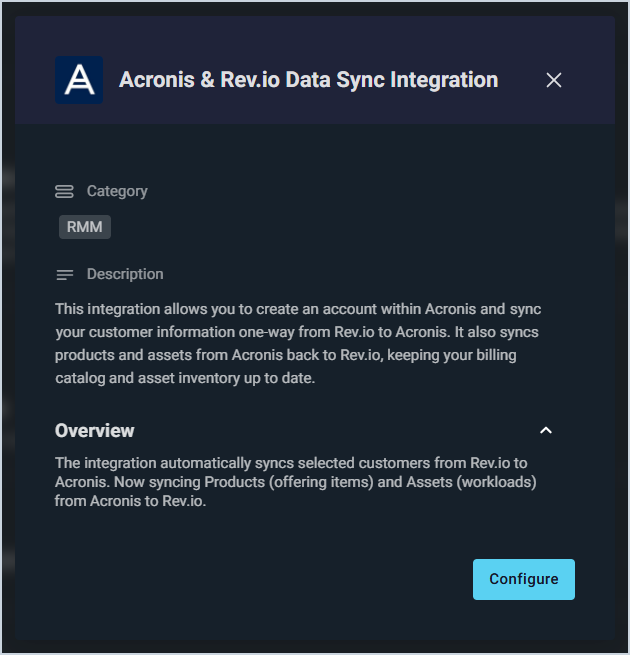Image resolution: width=630 pixels, height=655 pixels.
Task: Close the integration dialog with the X
Action: pos(554,80)
